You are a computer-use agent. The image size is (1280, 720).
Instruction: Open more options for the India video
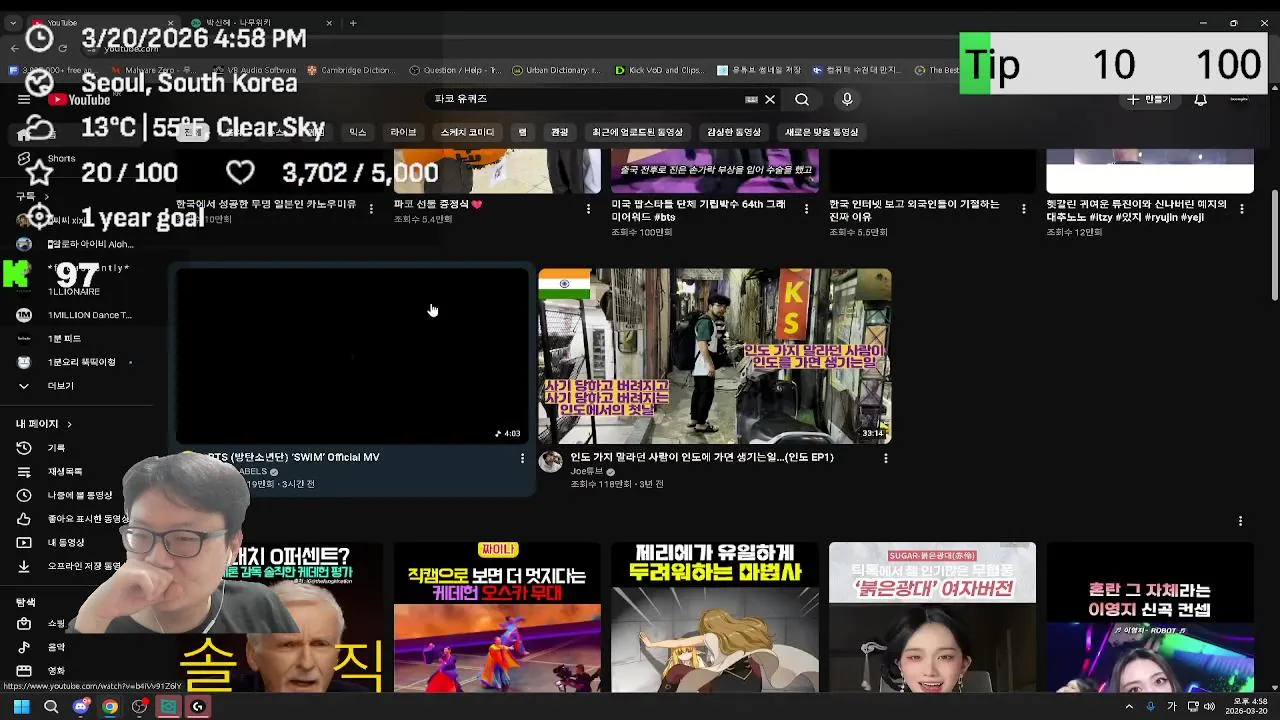[x=885, y=458]
